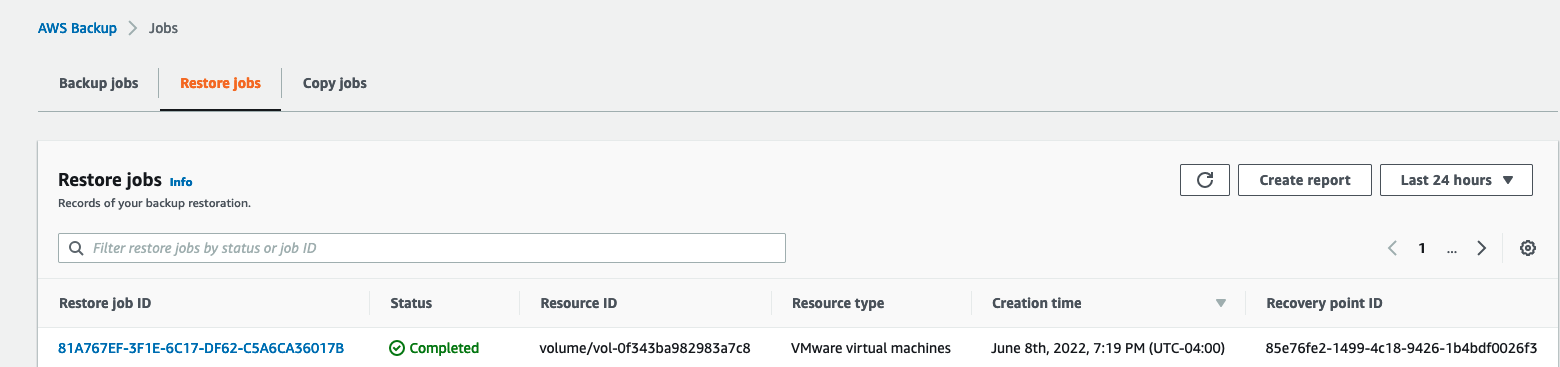Click the Completed status check icon

pos(397,348)
